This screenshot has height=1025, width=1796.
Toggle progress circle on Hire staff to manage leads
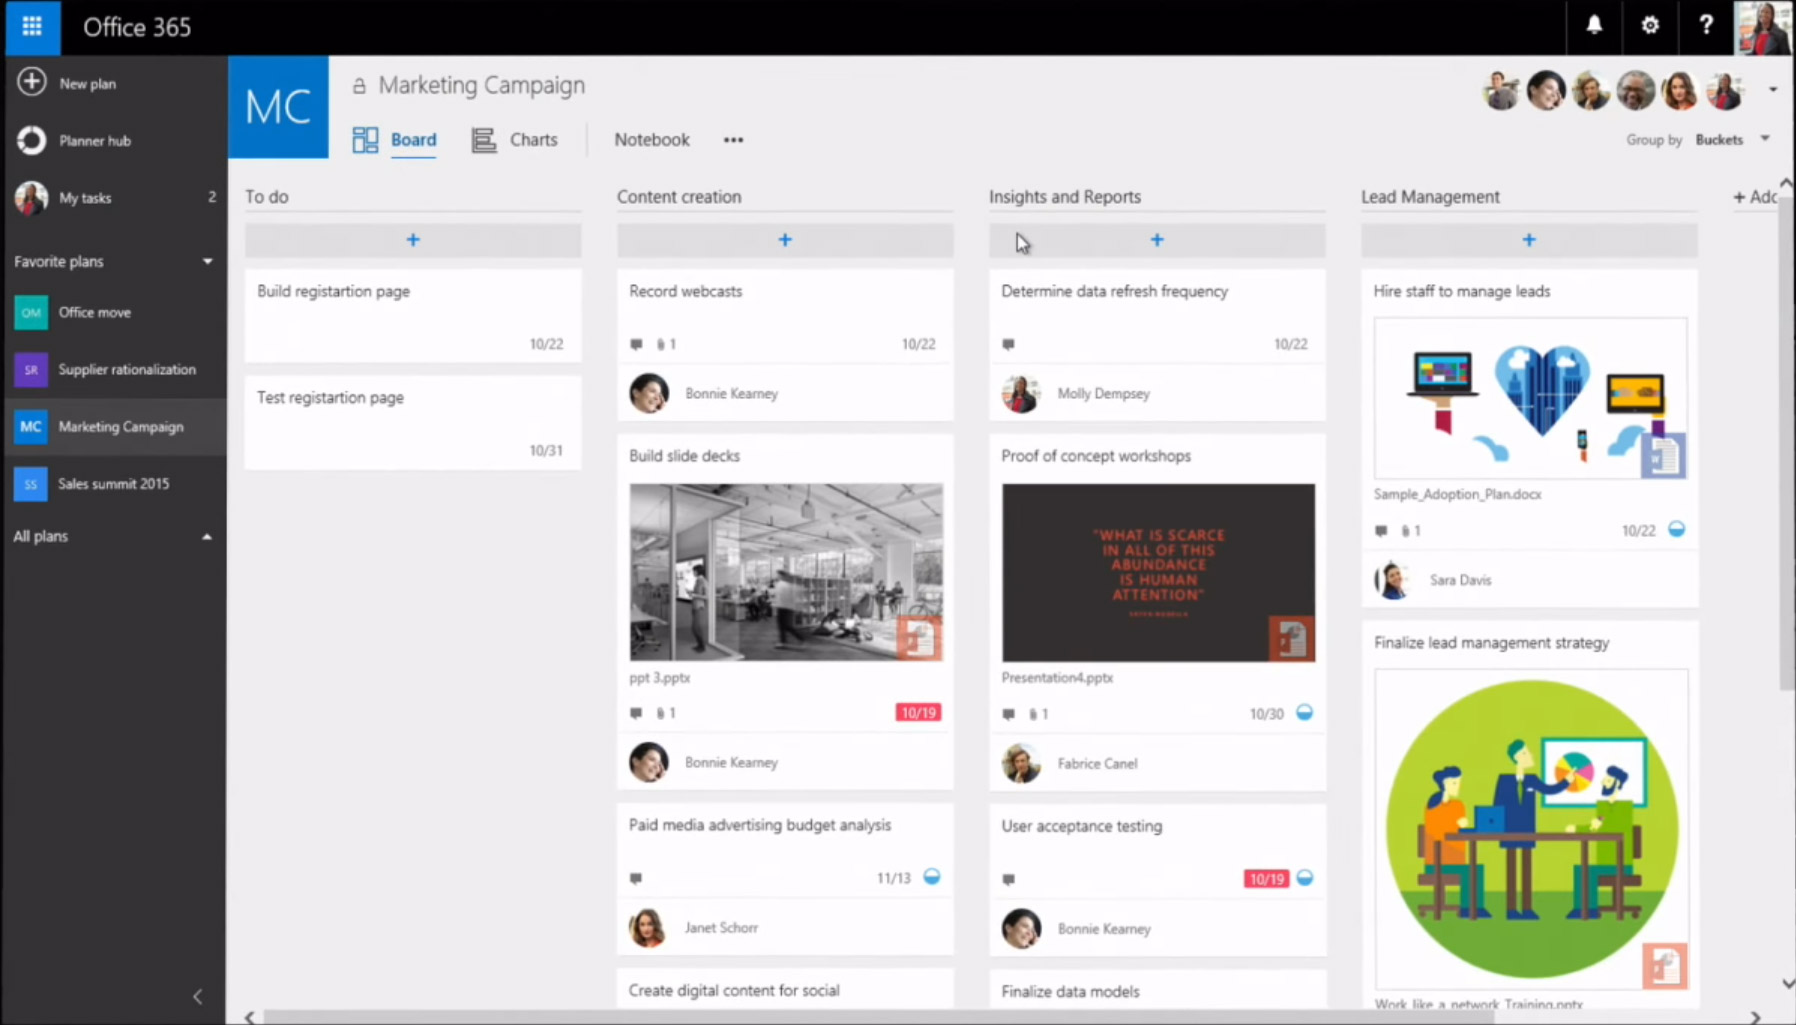[1677, 529]
